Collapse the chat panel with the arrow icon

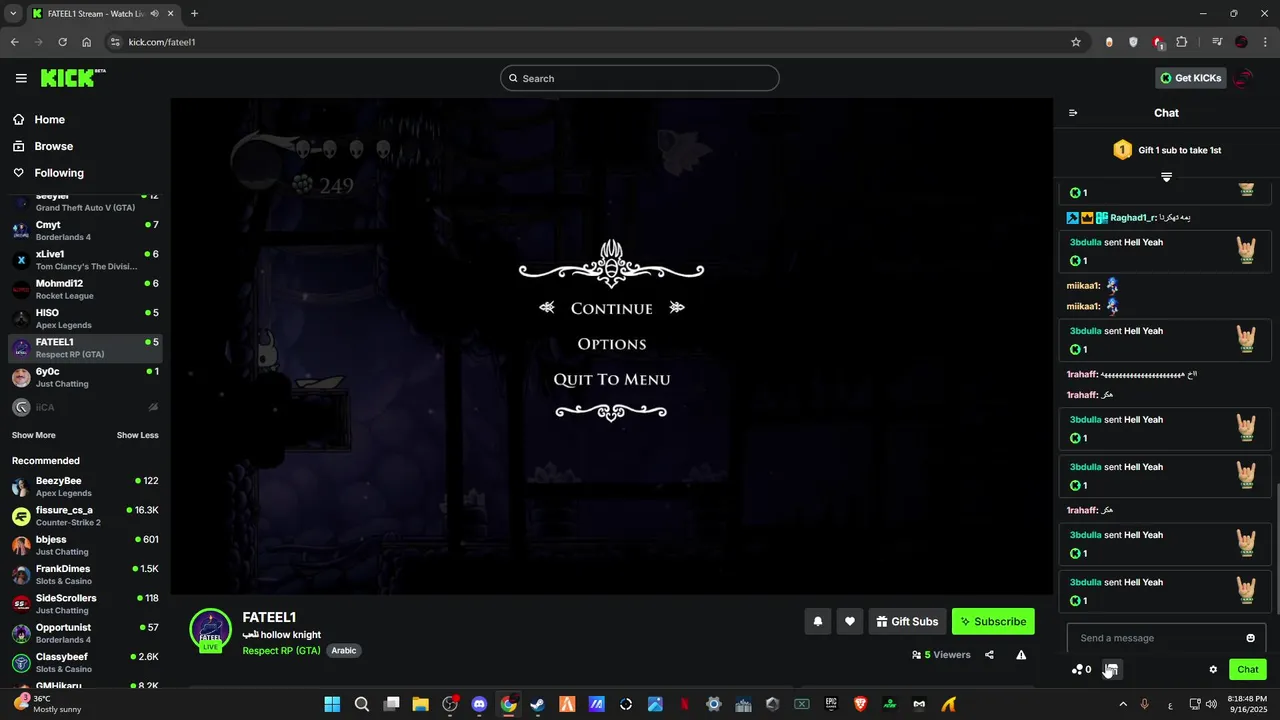click(x=1073, y=113)
